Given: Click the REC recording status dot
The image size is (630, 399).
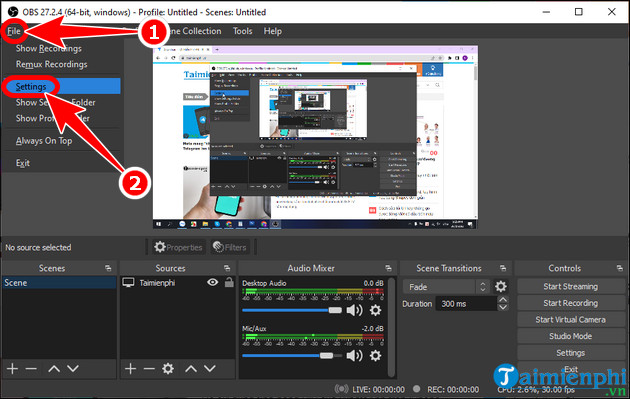Looking at the screenshot, I should (x=417, y=389).
